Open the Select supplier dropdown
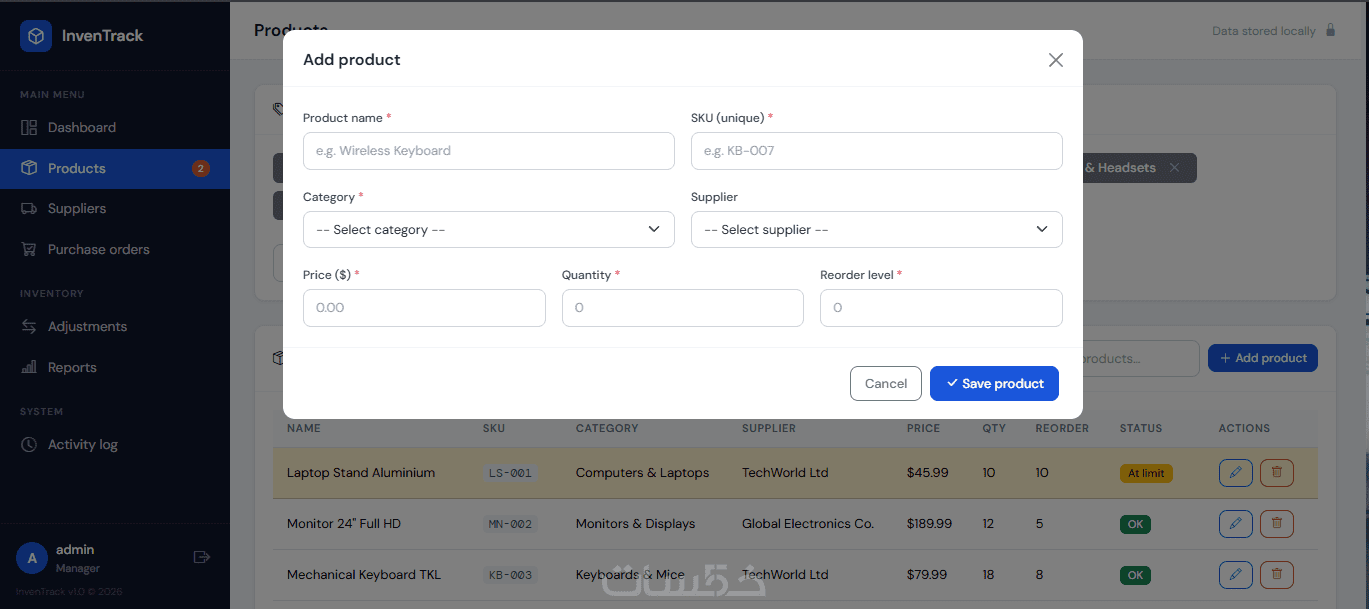The height and width of the screenshot is (609, 1369). click(877, 230)
